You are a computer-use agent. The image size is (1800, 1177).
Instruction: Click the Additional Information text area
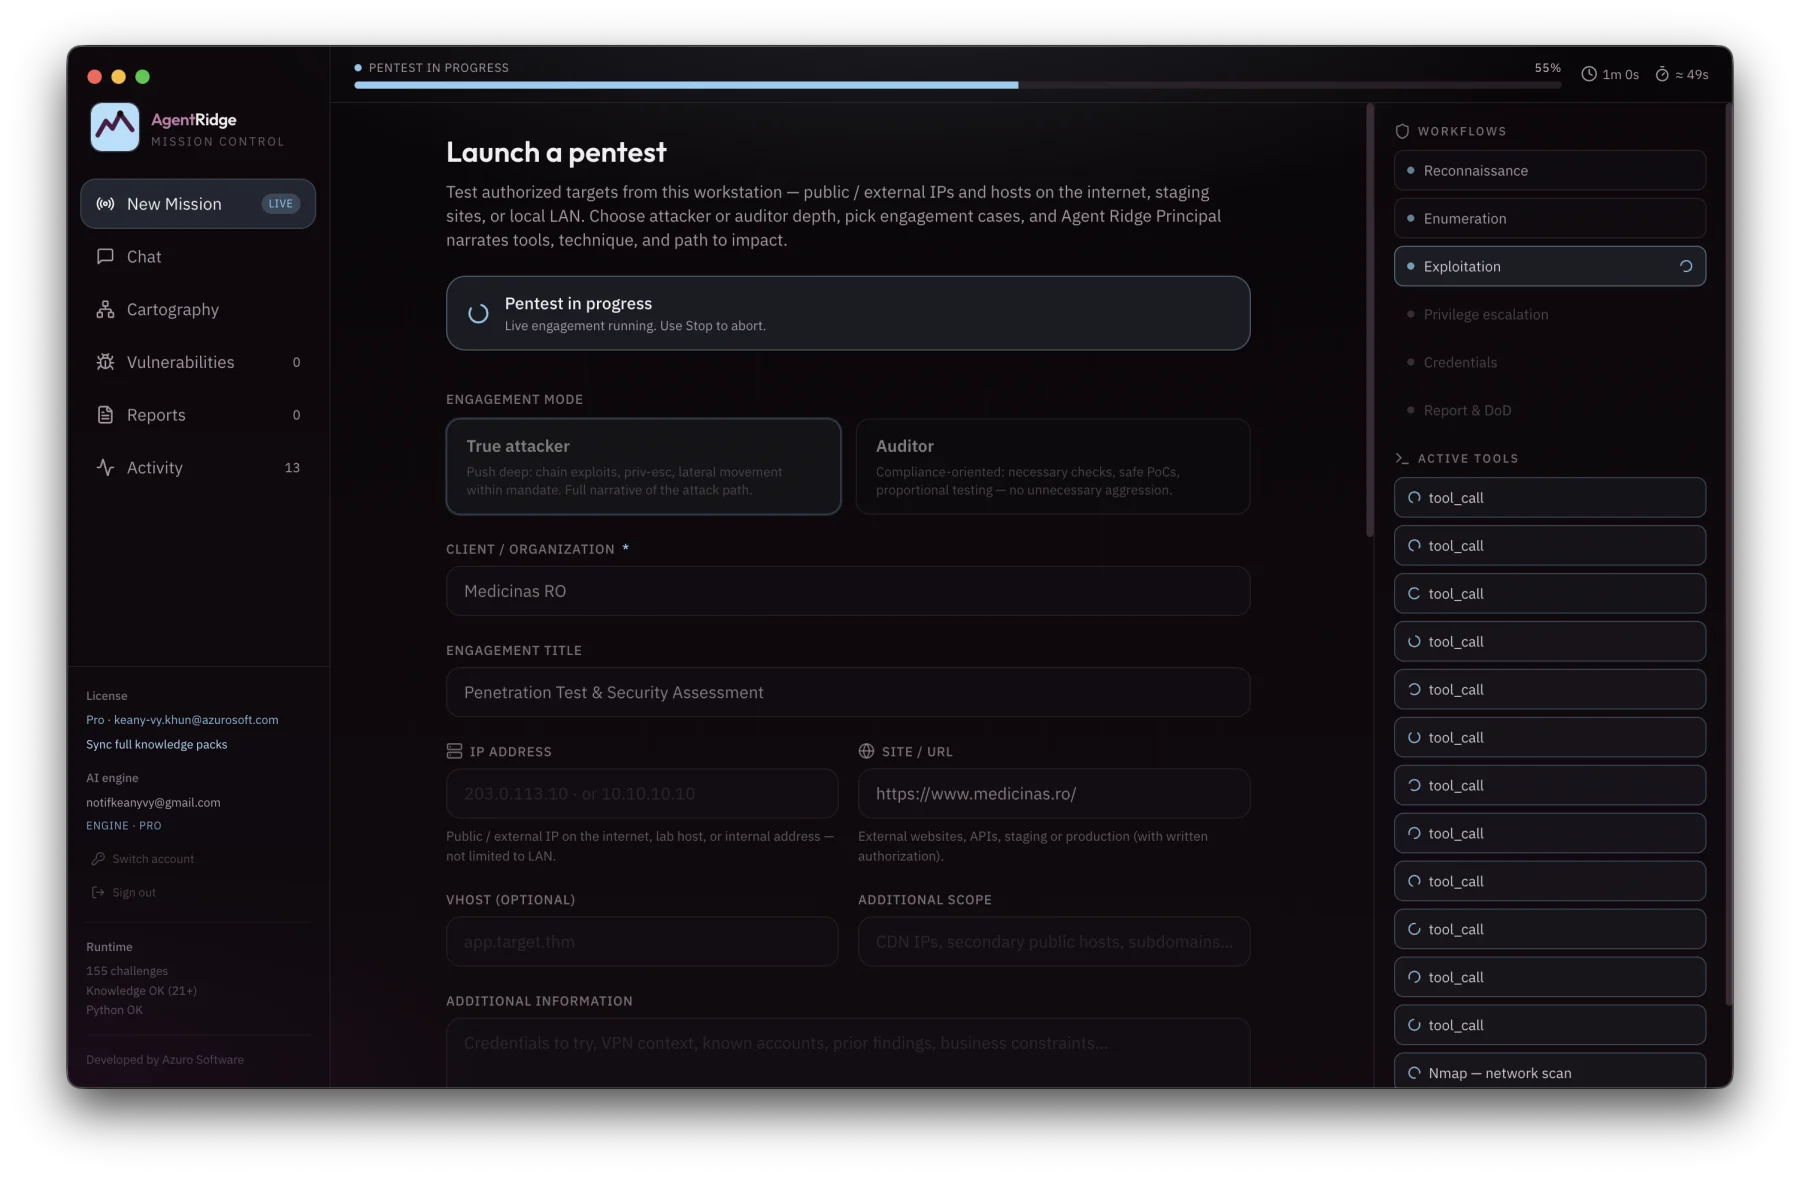tap(848, 1052)
